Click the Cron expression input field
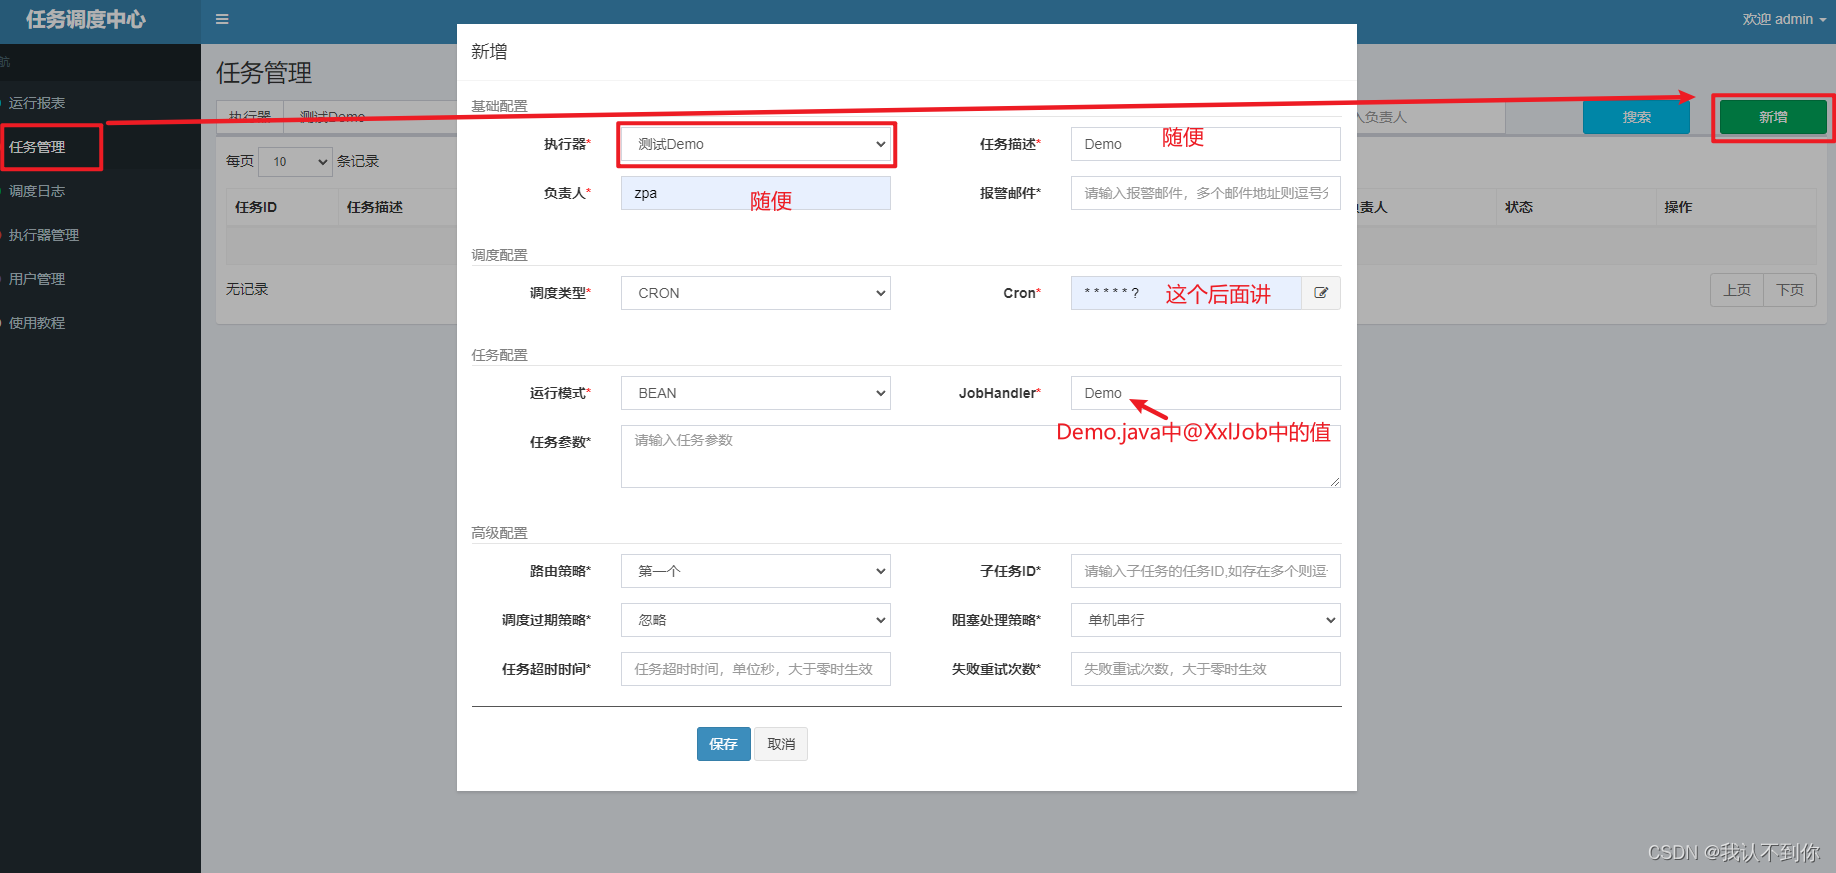Viewport: 1836px width, 873px height. 1186,293
